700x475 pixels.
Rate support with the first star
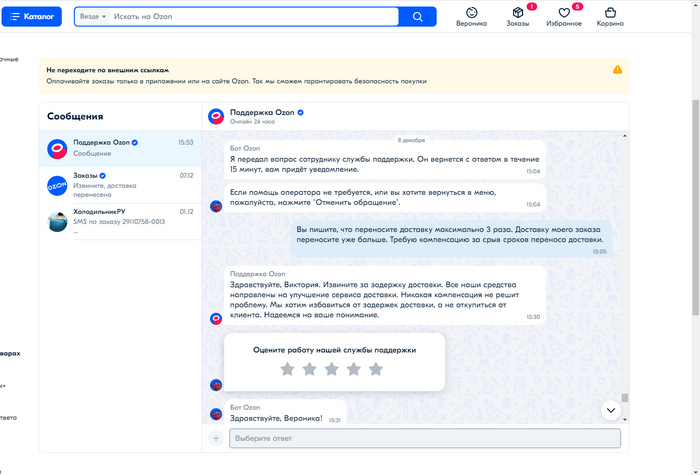pos(287,369)
